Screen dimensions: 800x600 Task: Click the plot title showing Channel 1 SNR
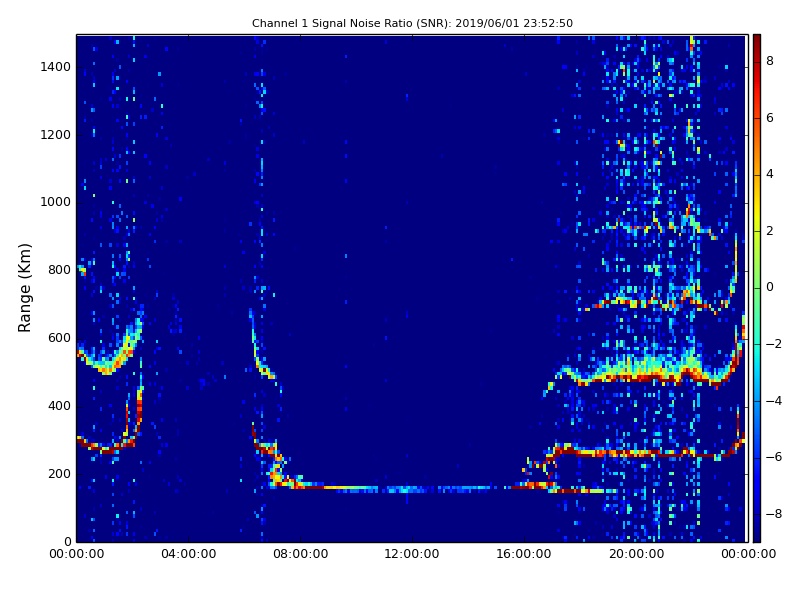[x=412, y=23]
